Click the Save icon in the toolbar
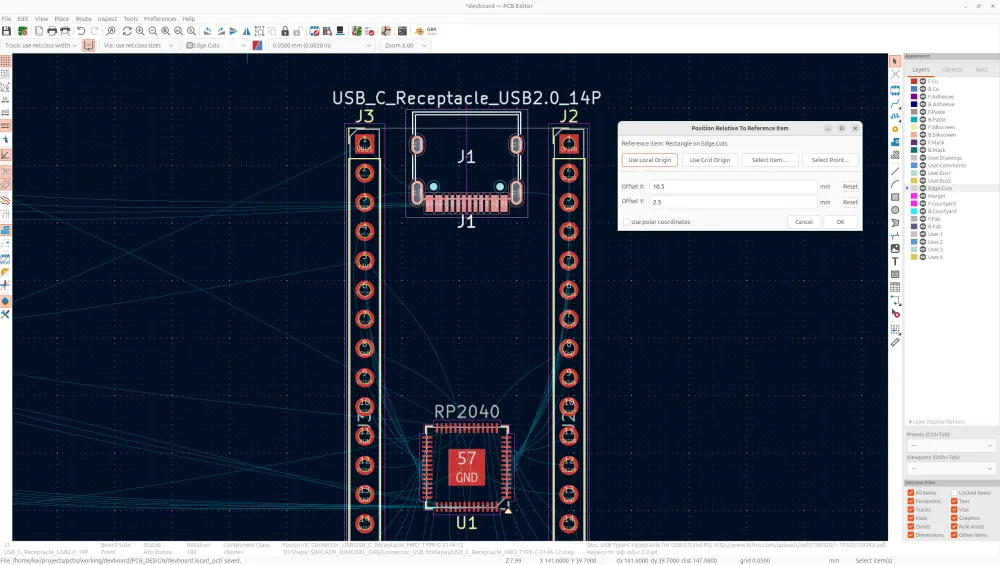Screen dimensions: 1000x565 6,31
